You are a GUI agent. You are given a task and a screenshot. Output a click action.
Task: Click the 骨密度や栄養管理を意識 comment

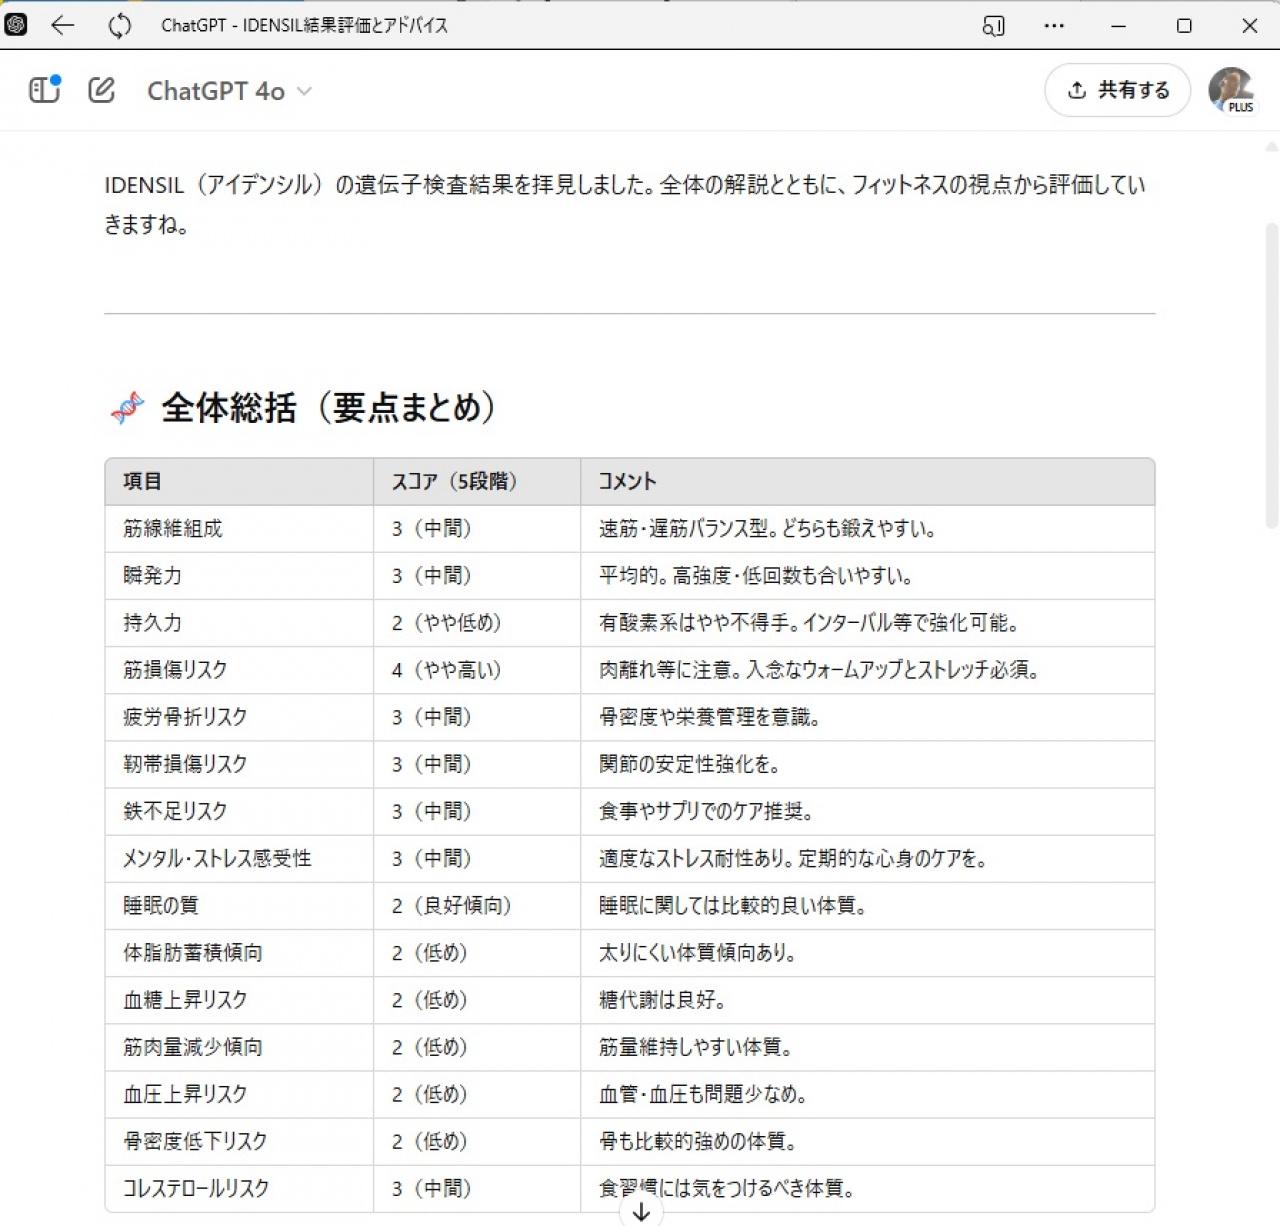710,716
